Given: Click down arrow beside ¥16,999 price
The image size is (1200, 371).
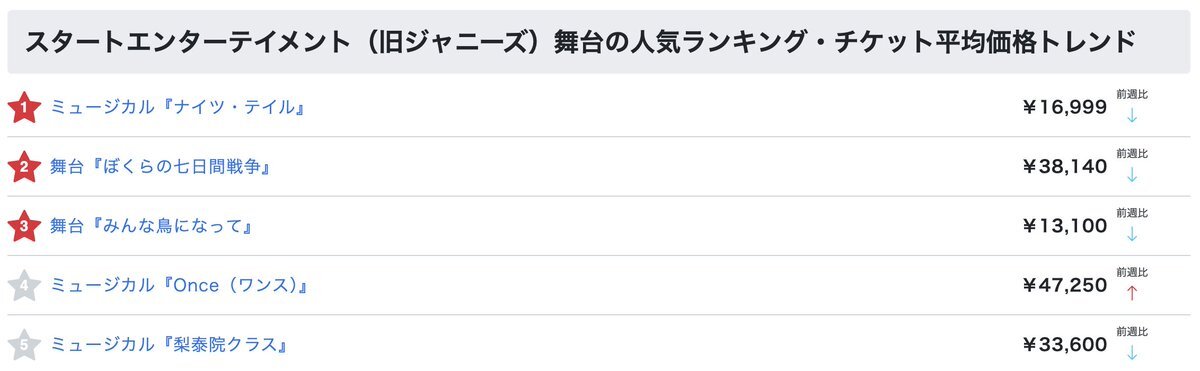Looking at the screenshot, I should click(x=1132, y=114).
